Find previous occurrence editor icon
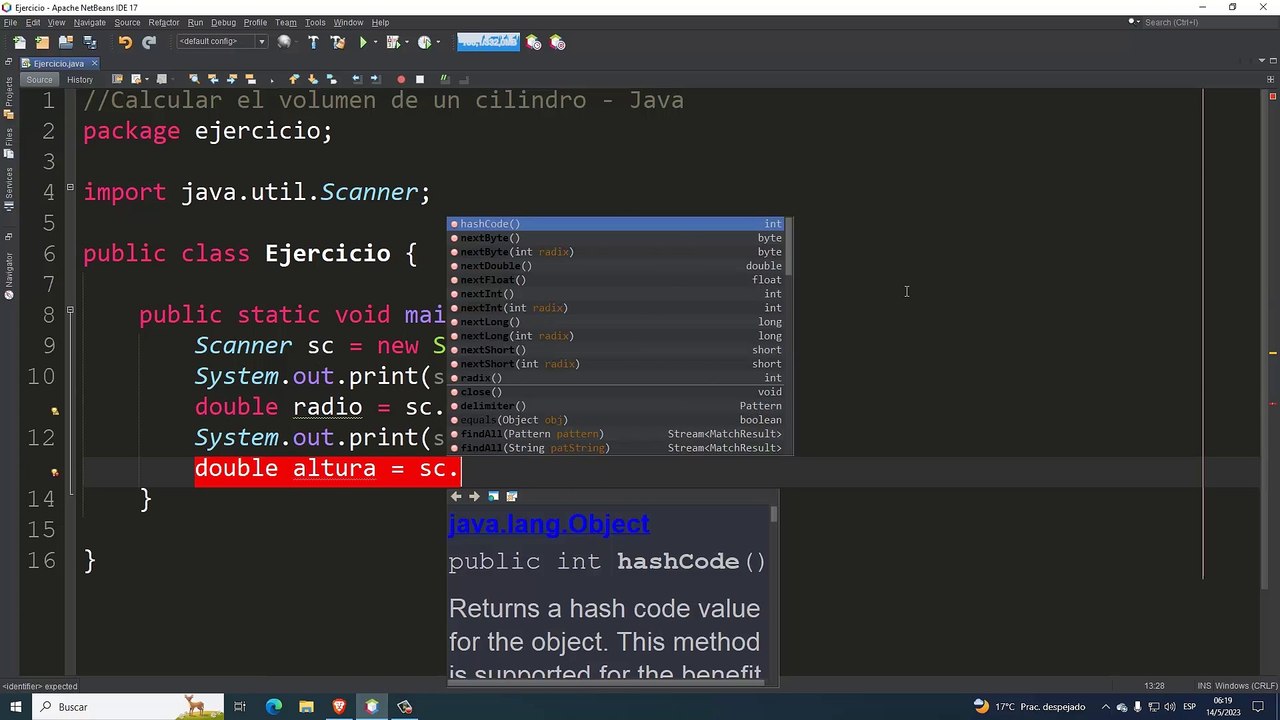This screenshot has width=1280, height=720. [x=213, y=79]
